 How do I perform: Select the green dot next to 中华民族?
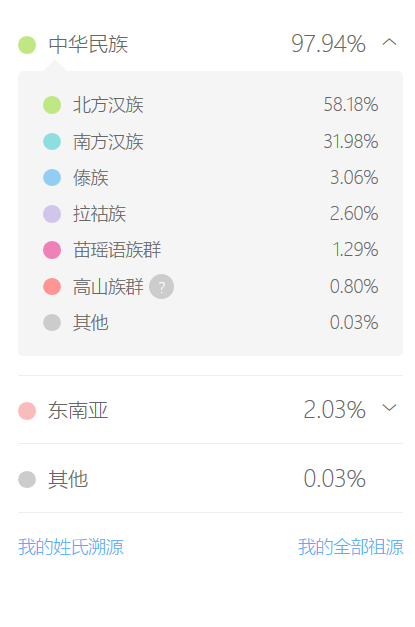click(27, 45)
